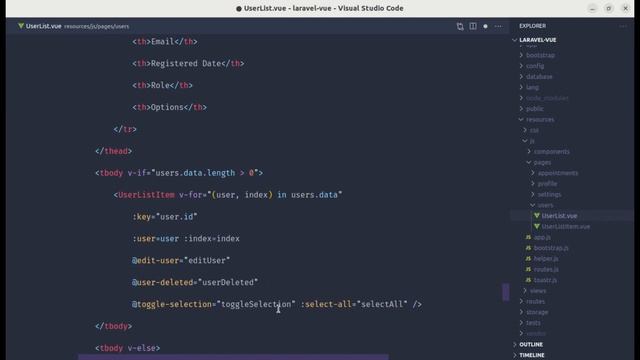Open Explorer panel's more actions ellipsis
The height and width of the screenshot is (360, 640).
623,26
